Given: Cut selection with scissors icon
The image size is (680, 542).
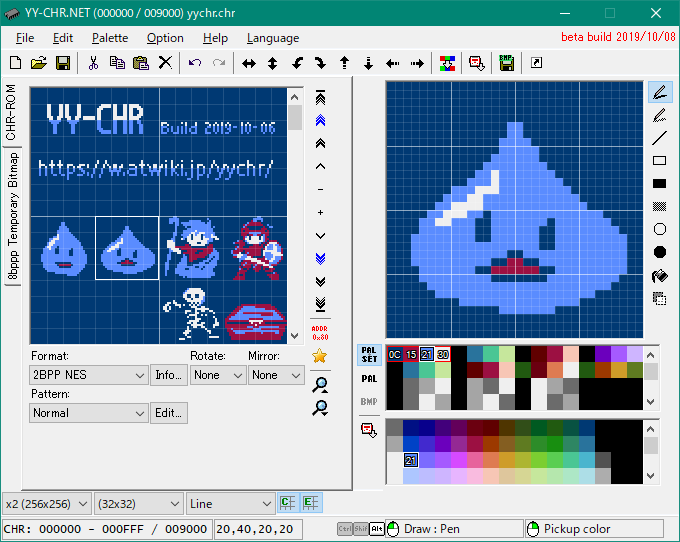Looking at the screenshot, I should [93, 63].
